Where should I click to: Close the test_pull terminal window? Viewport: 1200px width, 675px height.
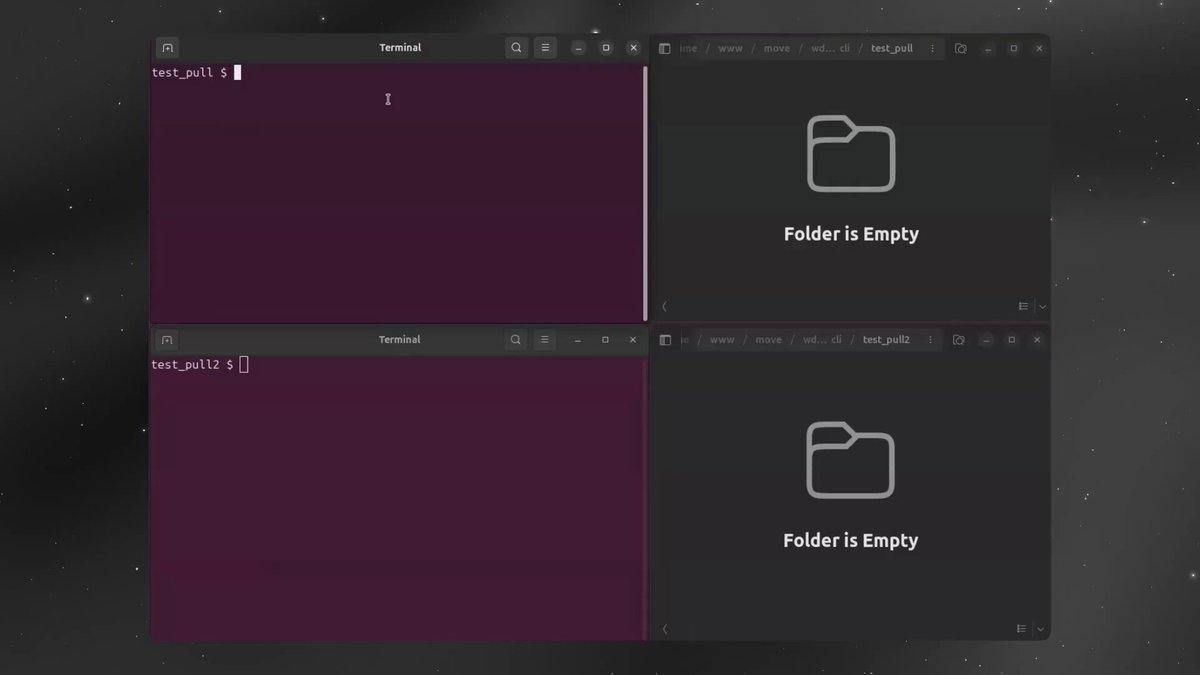[633, 48]
